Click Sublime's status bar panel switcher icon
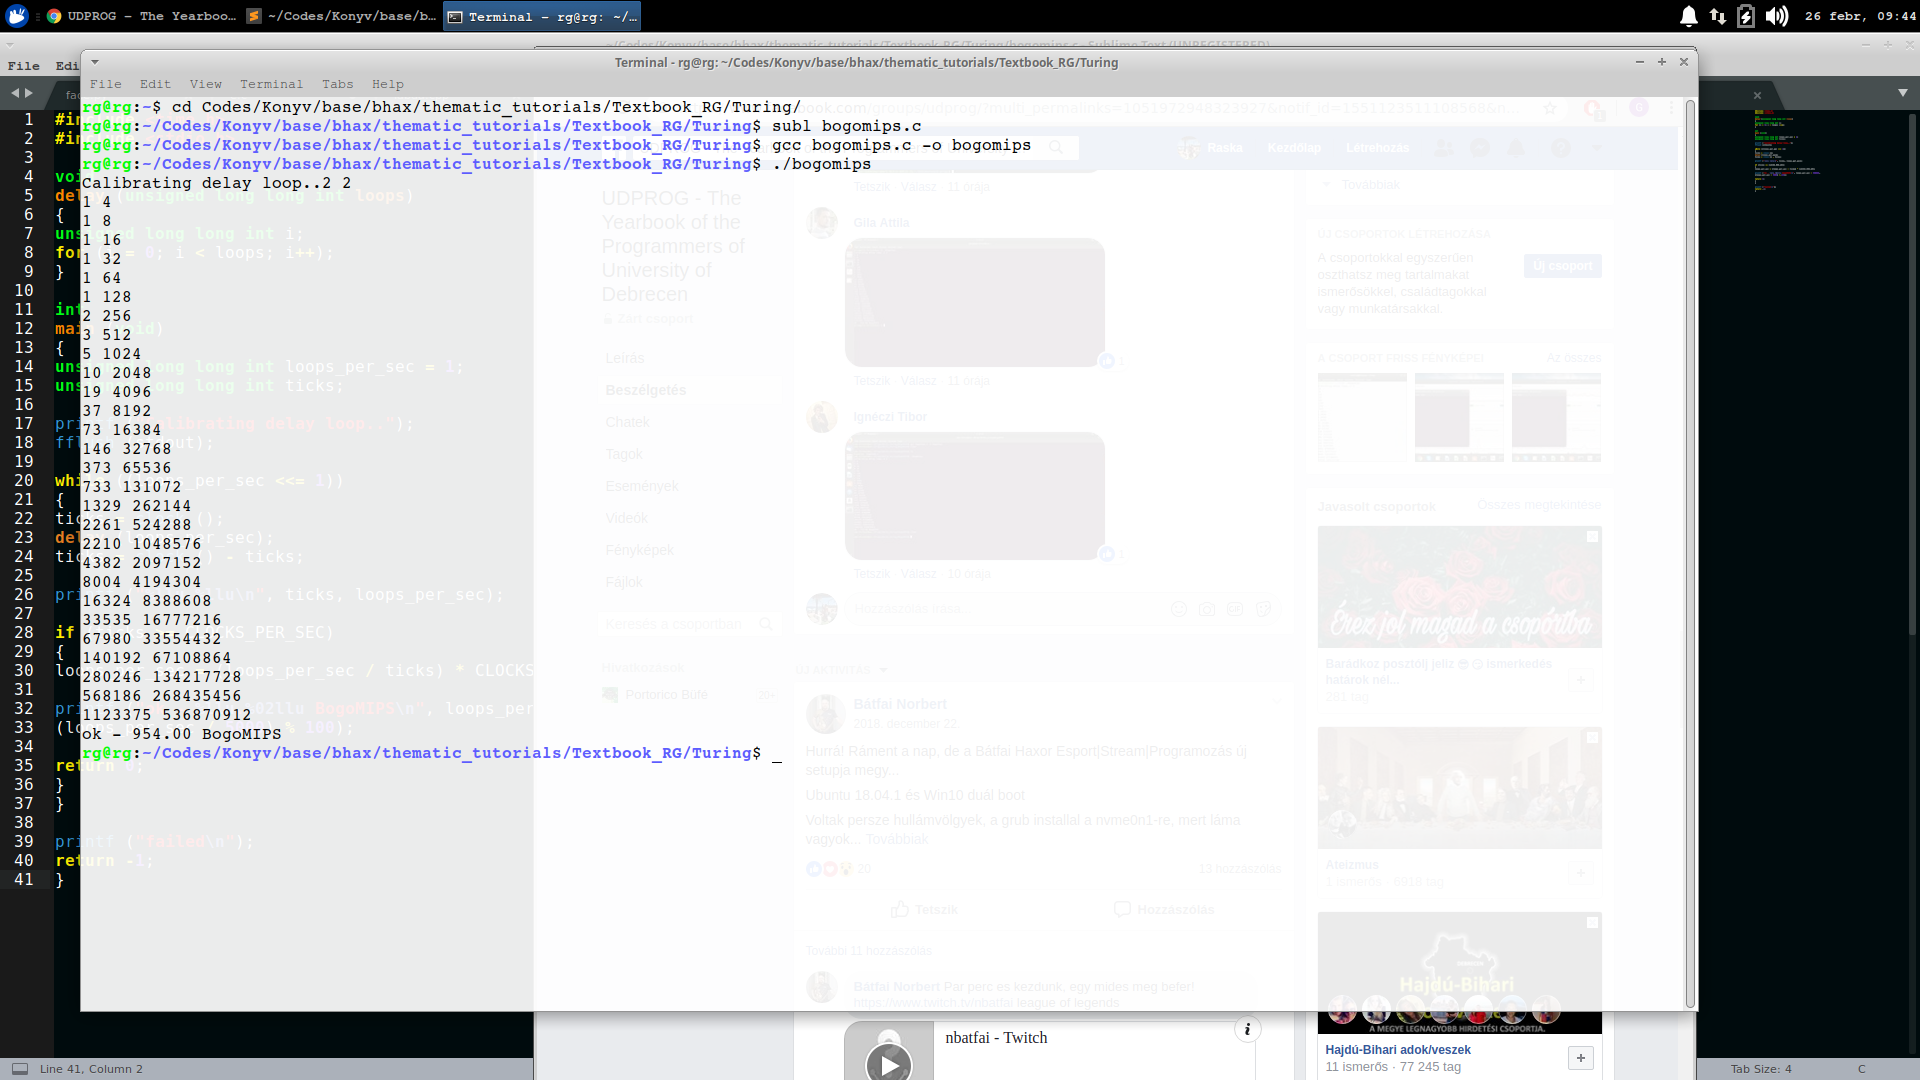 tap(19, 1068)
